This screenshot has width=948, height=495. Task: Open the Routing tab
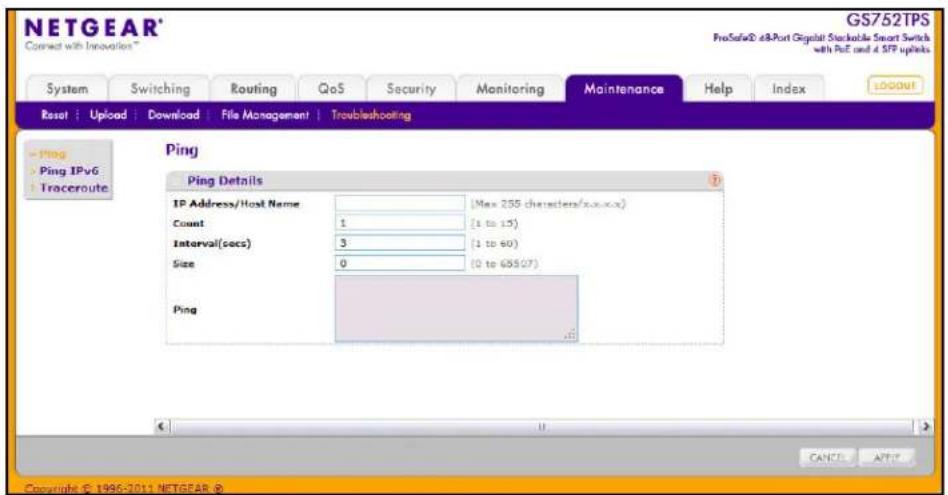click(253, 89)
